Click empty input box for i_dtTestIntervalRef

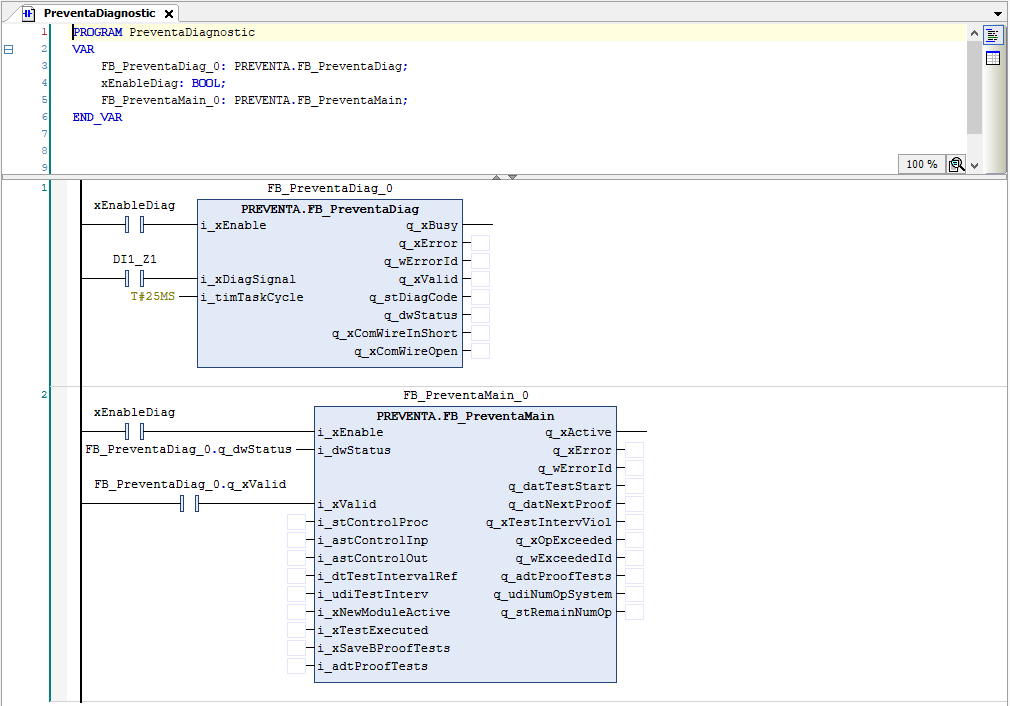[x=296, y=576]
